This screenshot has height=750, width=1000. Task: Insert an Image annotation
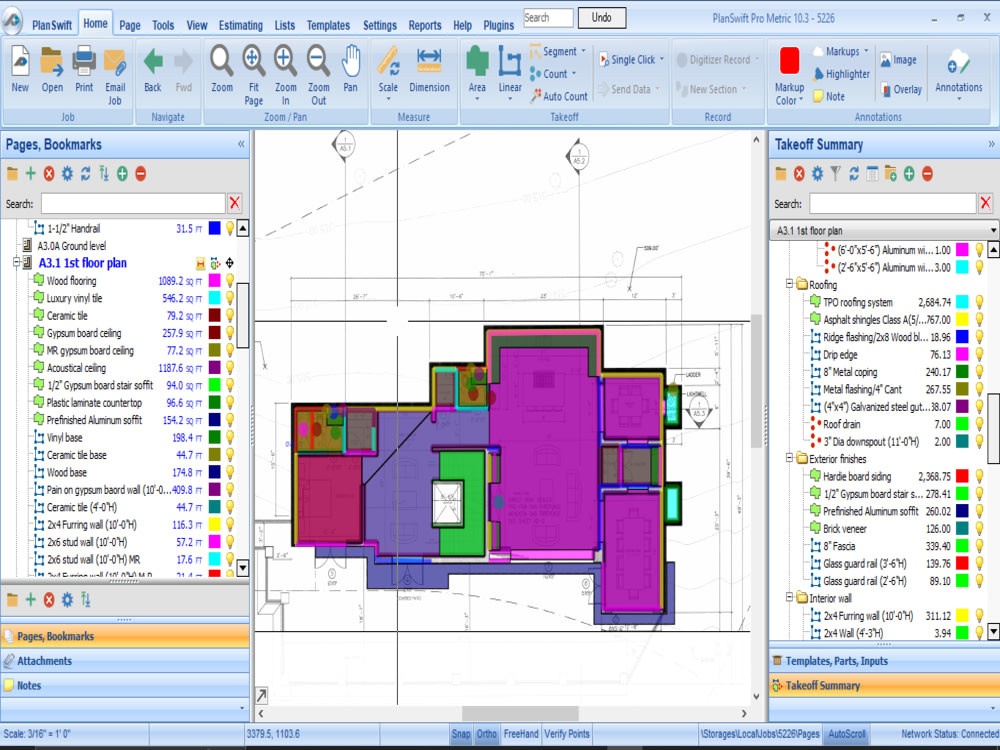pyautogui.click(x=898, y=60)
